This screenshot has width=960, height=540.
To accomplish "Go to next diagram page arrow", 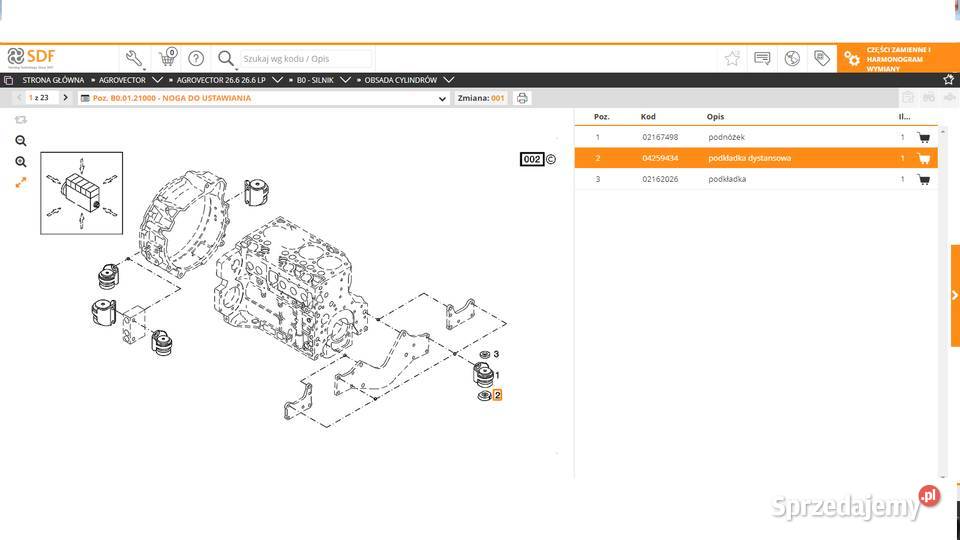I will (x=65, y=98).
